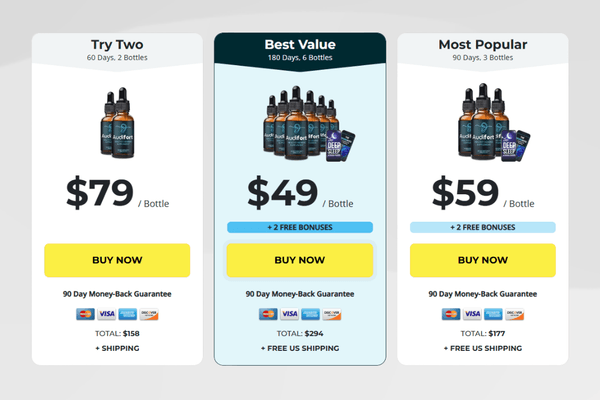
Task: Select the Best Value header tab
Action: pos(300,50)
